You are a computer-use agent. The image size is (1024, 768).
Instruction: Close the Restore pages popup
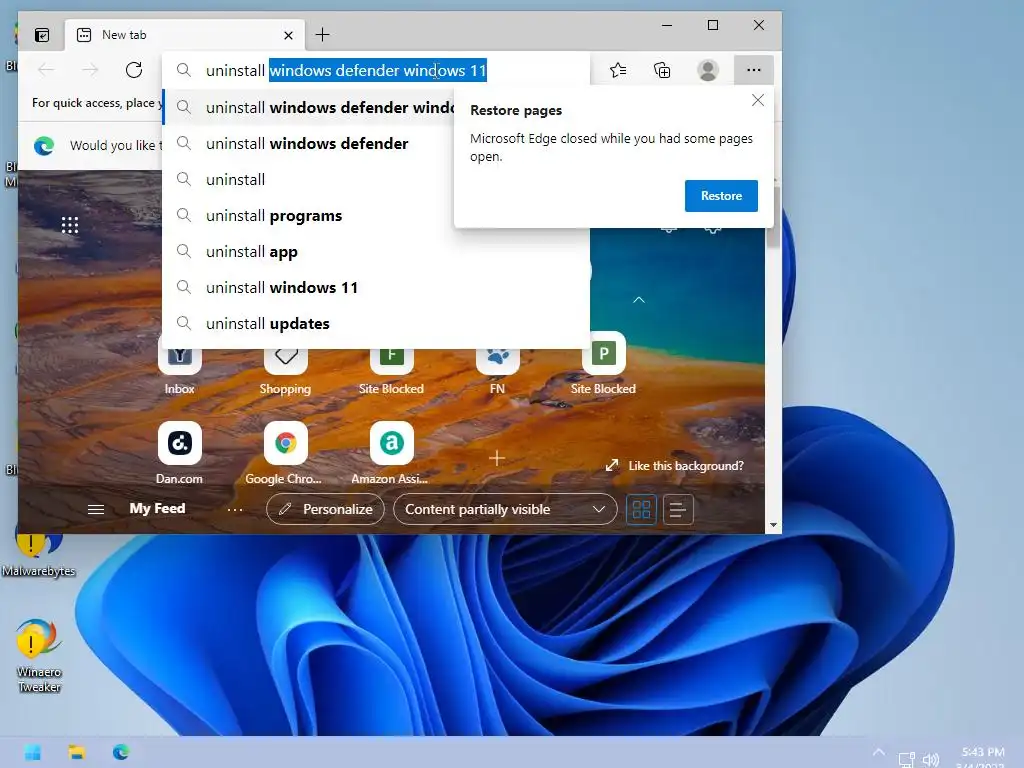758,100
